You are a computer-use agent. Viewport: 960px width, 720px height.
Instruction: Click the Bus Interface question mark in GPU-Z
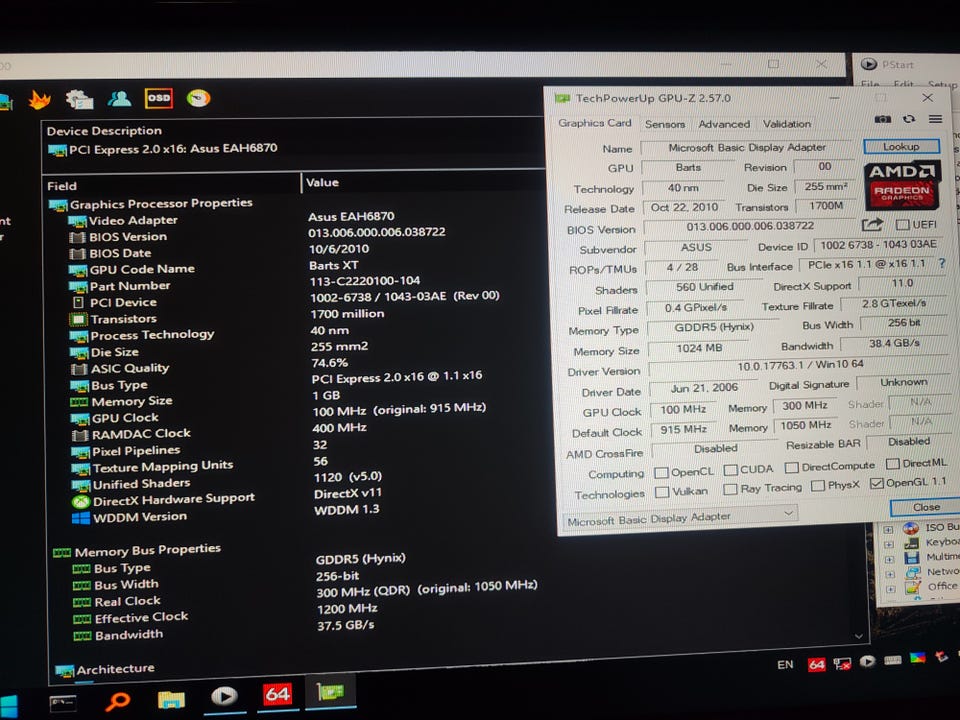tap(942, 263)
